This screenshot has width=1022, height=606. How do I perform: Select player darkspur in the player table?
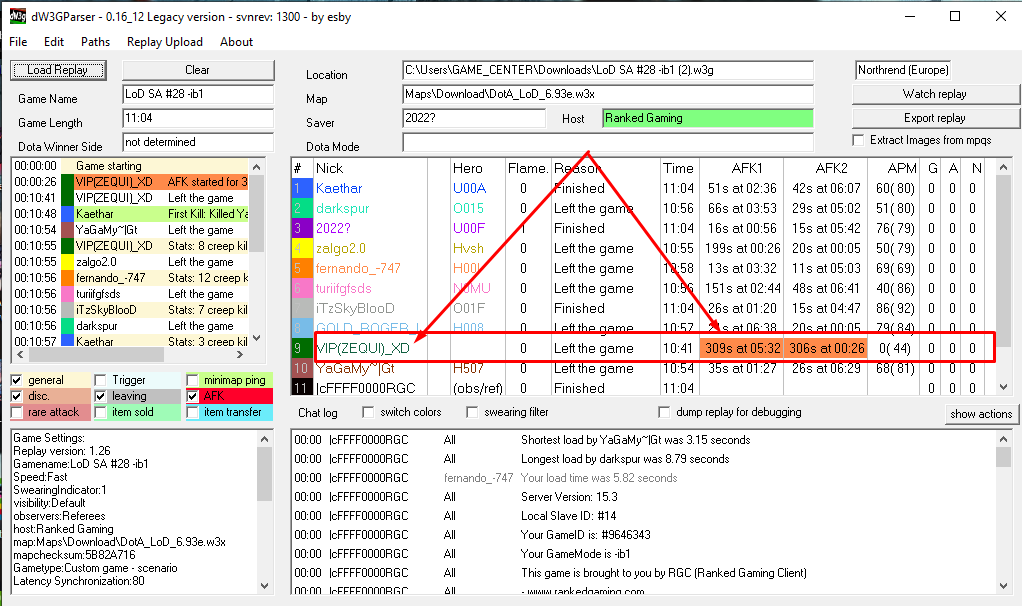coord(342,209)
